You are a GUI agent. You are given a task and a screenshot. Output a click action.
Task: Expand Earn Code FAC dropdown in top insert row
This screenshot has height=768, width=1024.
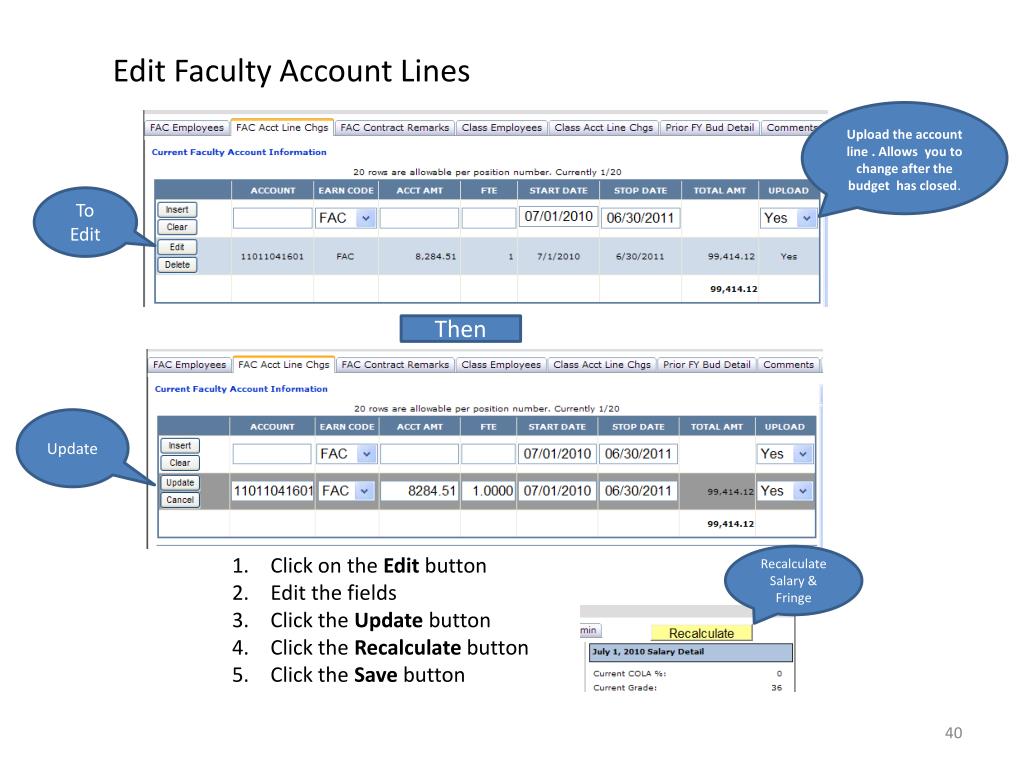click(x=366, y=218)
